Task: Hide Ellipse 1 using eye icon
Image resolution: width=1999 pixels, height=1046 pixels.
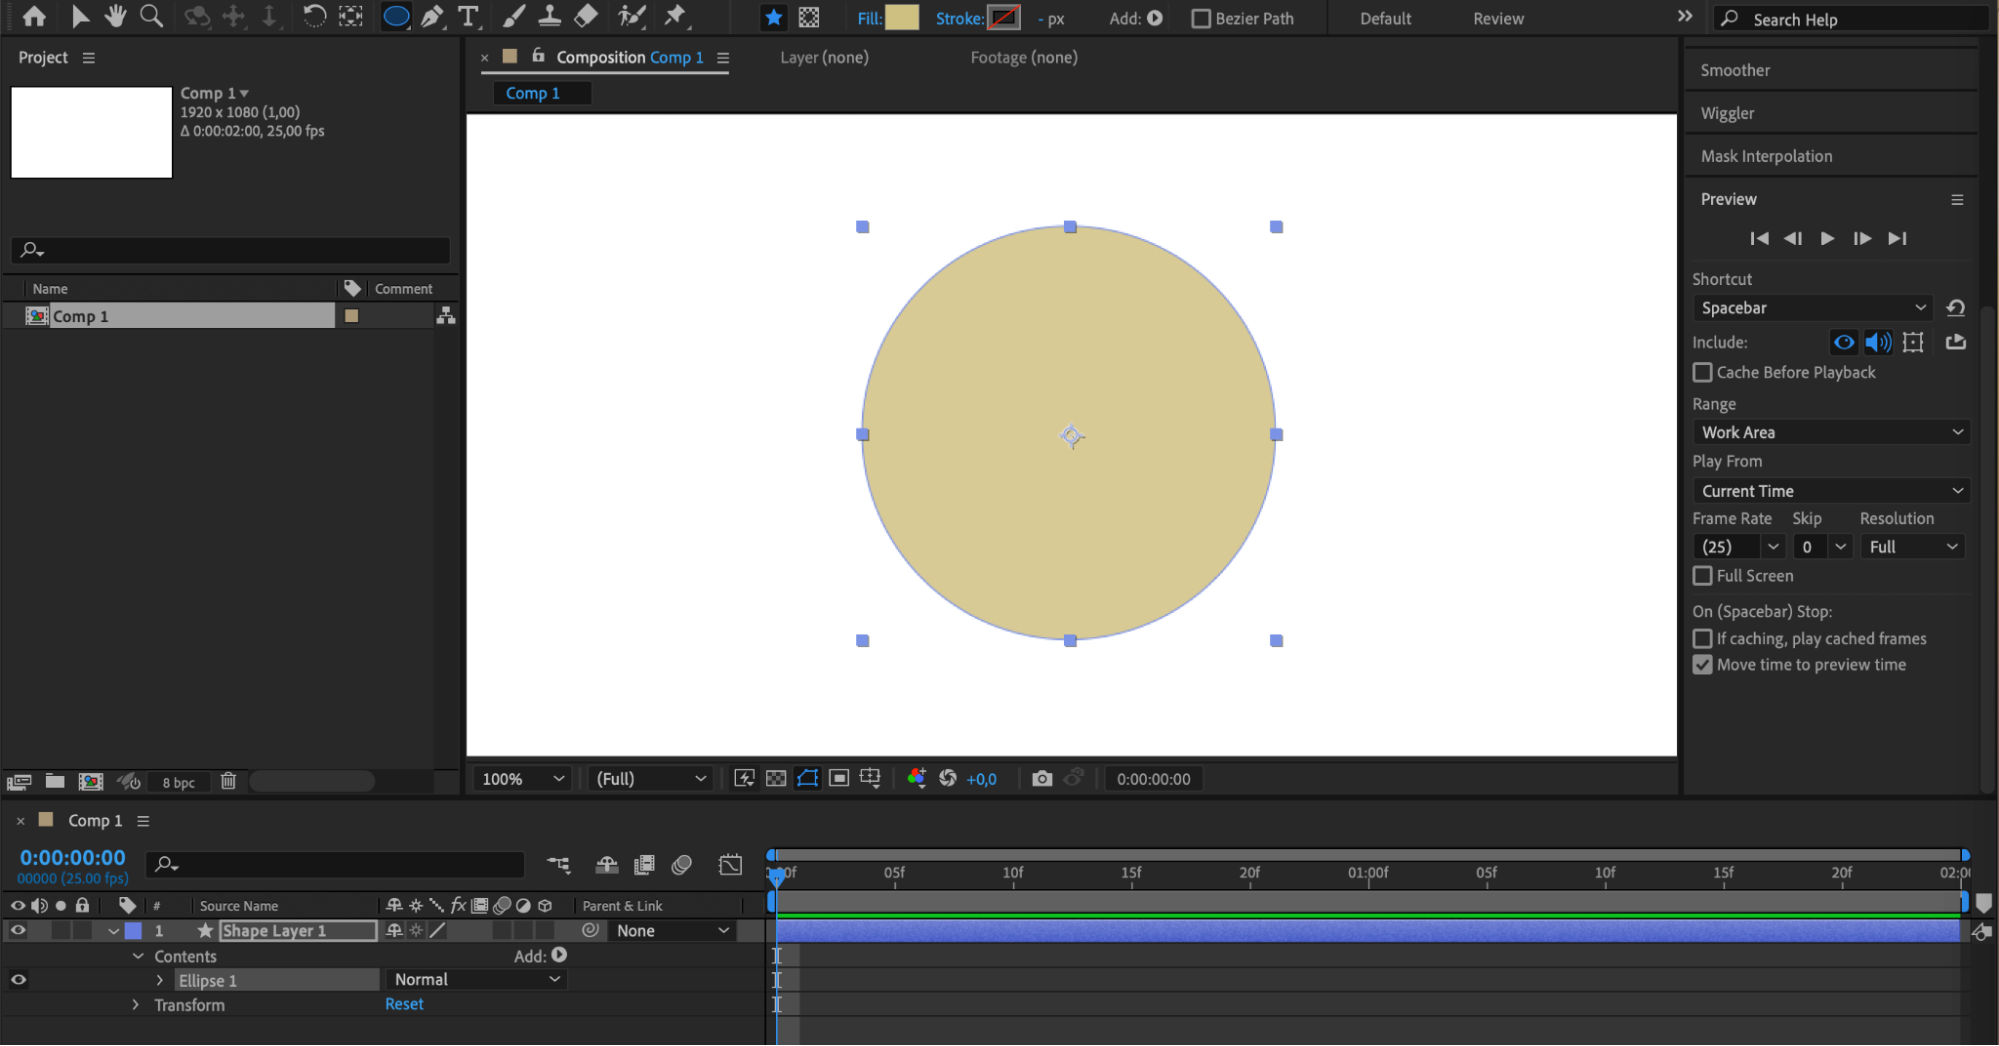Action: [x=18, y=980]
